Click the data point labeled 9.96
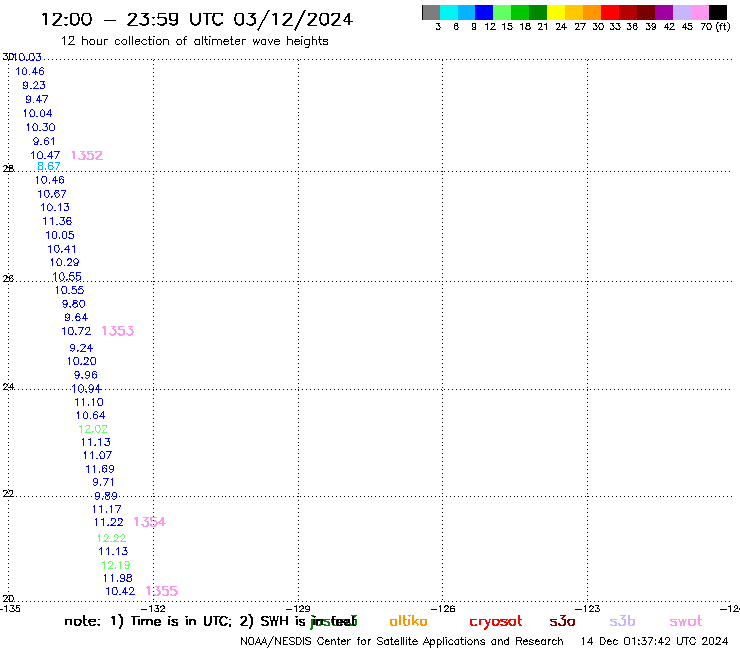 tap(86, 375)
